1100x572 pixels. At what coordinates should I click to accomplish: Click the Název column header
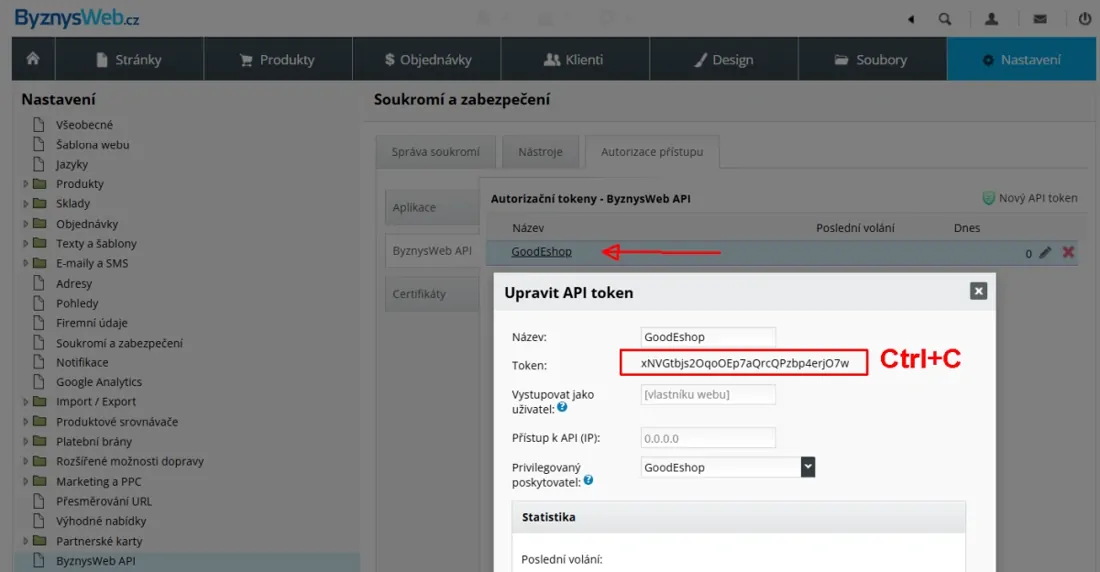[x=528, y=228]
